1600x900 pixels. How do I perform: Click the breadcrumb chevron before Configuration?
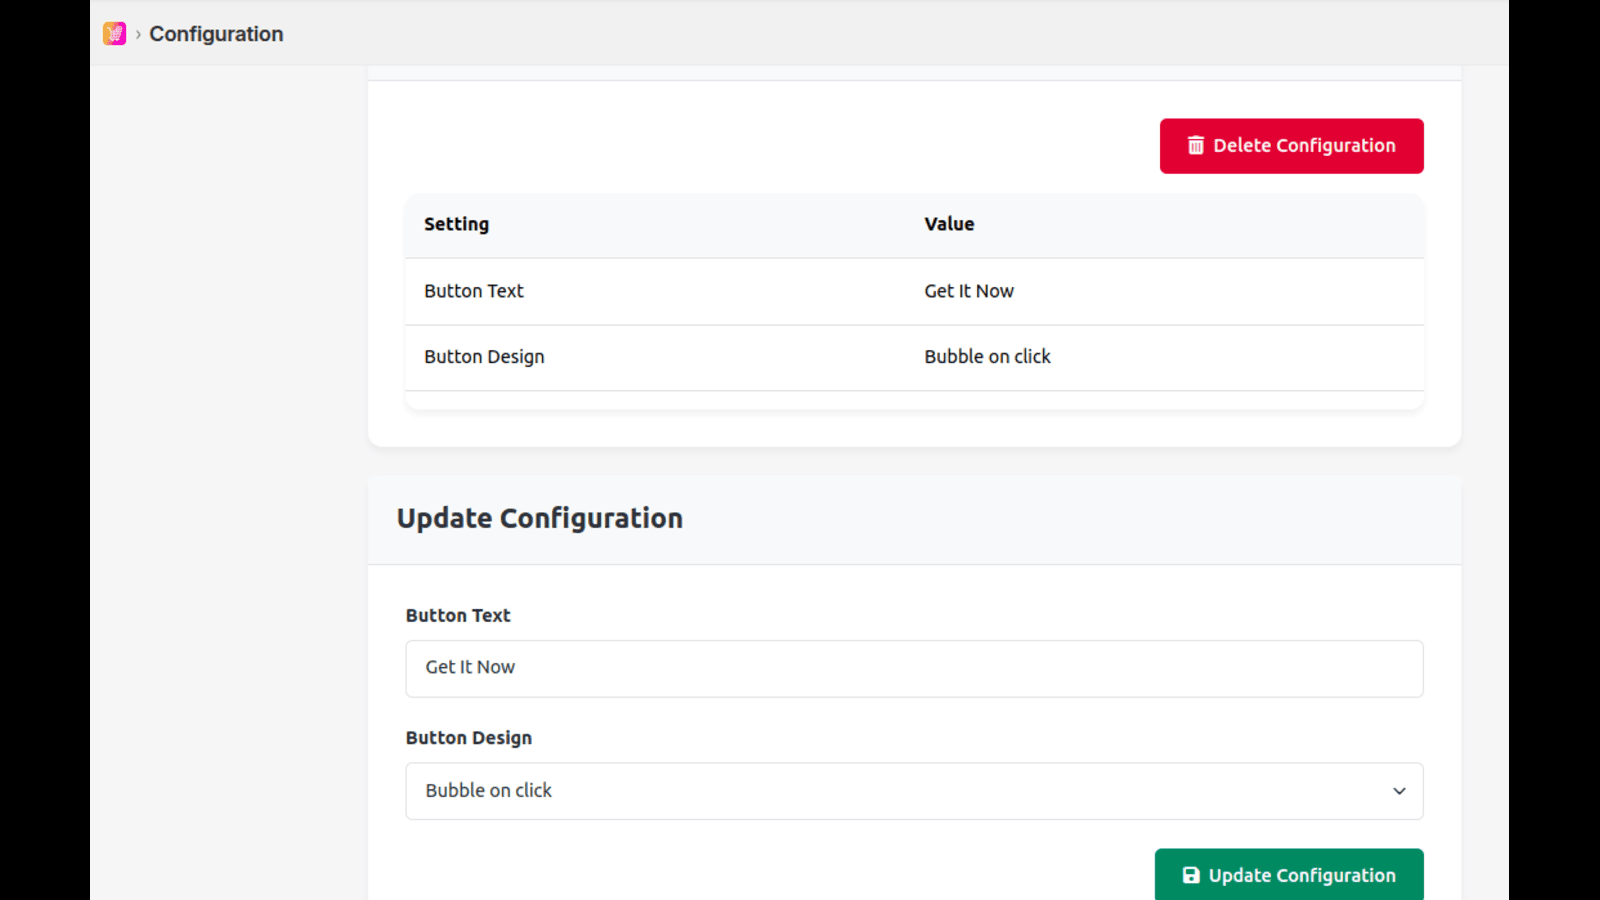138,34
